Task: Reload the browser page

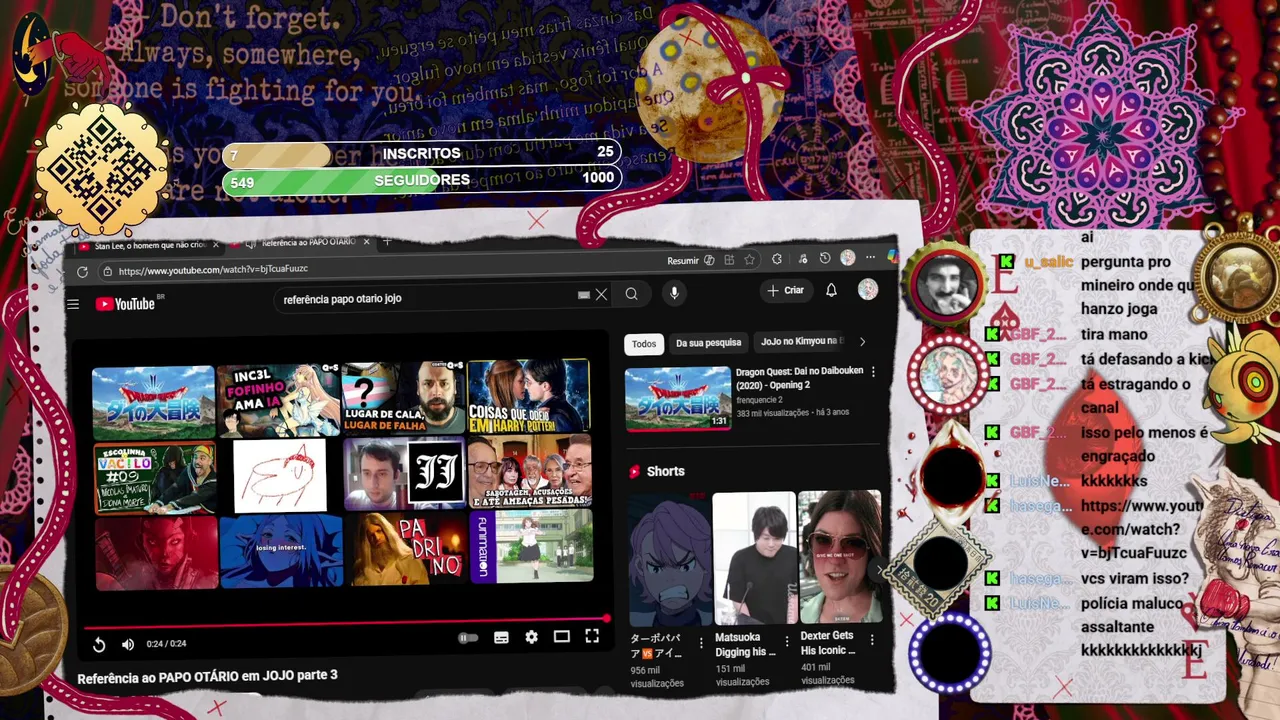Action: click(82, 271)
